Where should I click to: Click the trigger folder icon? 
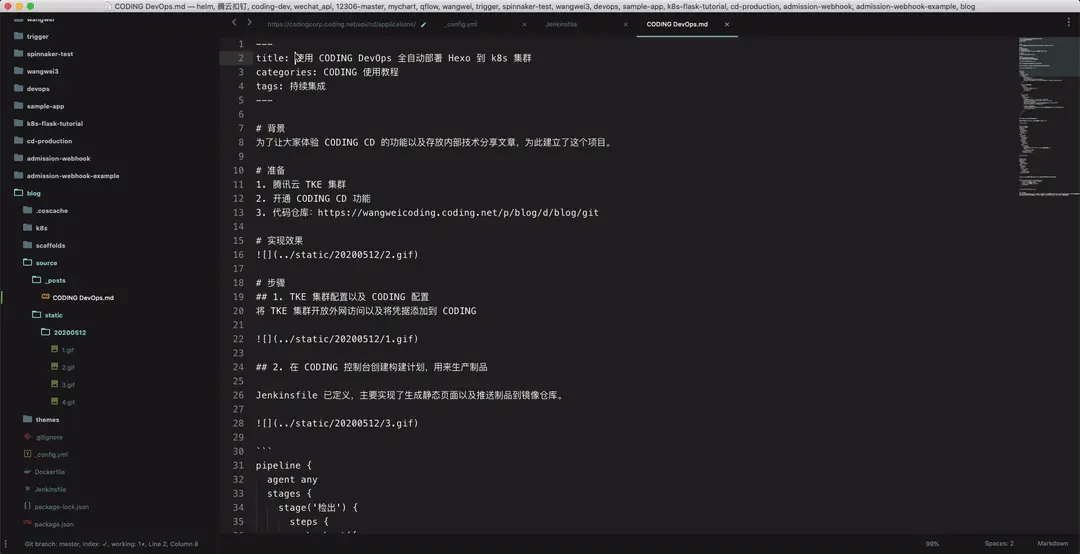click(19, 36)
